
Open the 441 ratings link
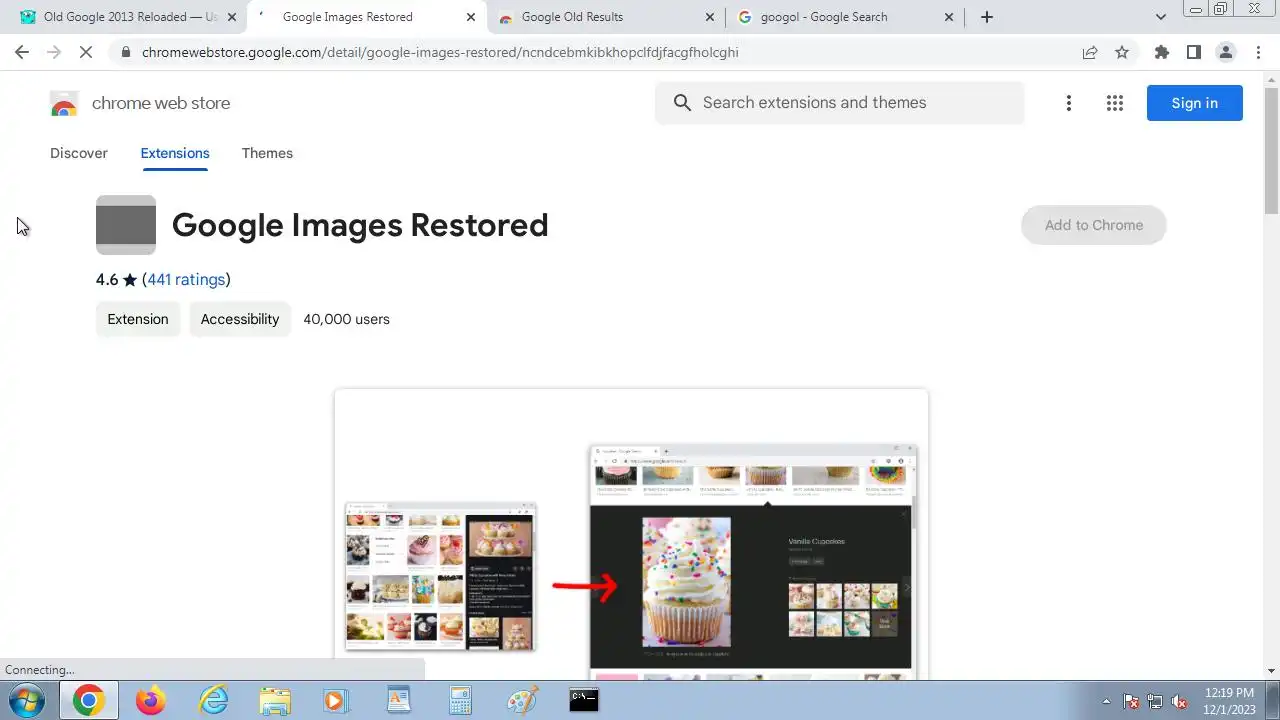(x=186, y=279)
